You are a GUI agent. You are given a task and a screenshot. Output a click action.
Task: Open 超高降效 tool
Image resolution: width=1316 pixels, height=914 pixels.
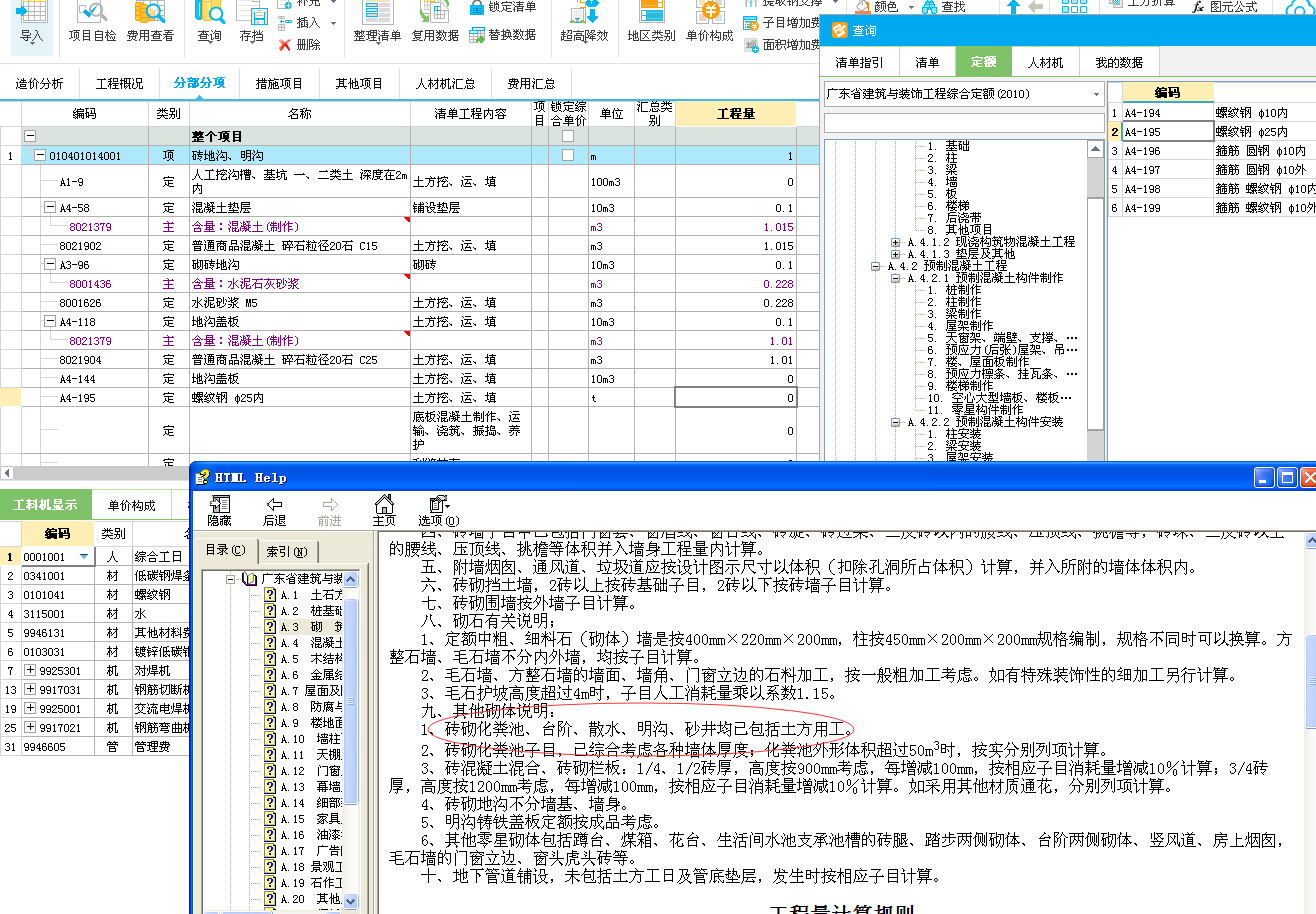coord(584,24)
